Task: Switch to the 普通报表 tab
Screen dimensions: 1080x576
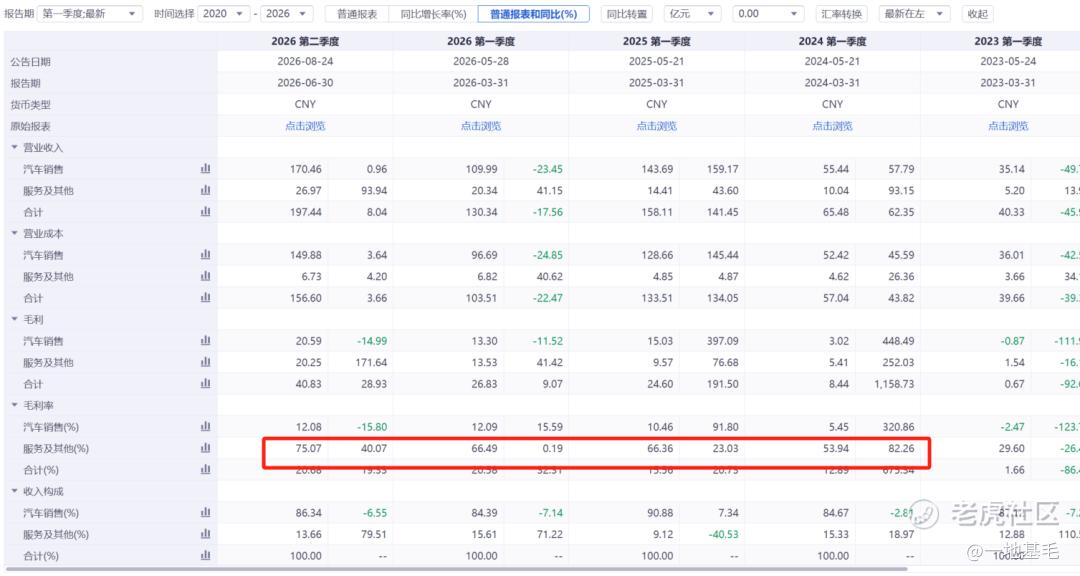Action: point(357,14)
